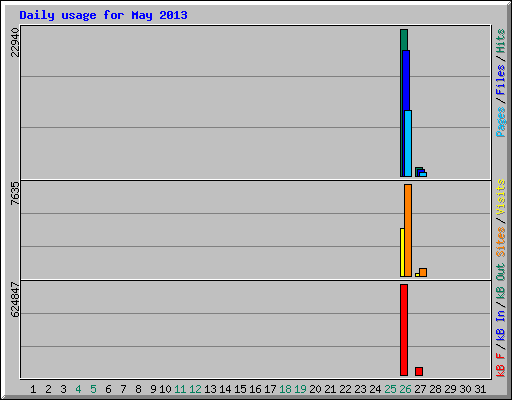512x400 pixels.
Task: Click day 31 on the x-axis
Action: pyautogui.click(x=480, y=389)
